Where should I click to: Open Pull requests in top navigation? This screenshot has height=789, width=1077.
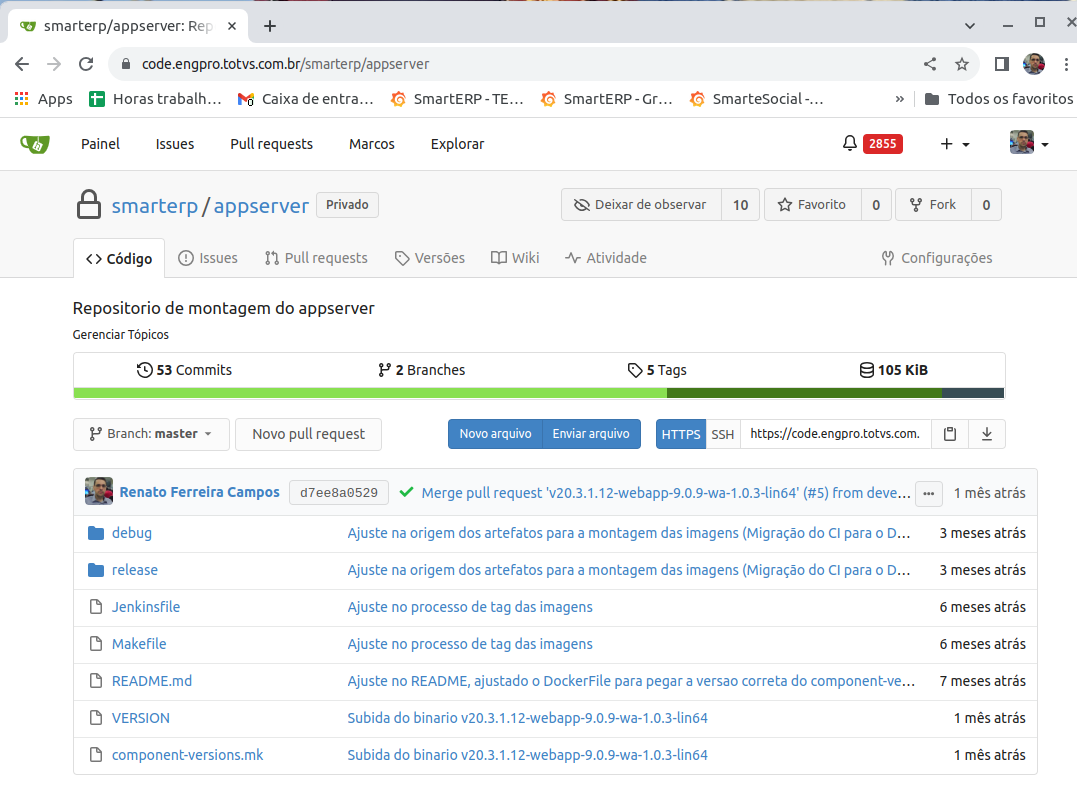coord(271,144)
